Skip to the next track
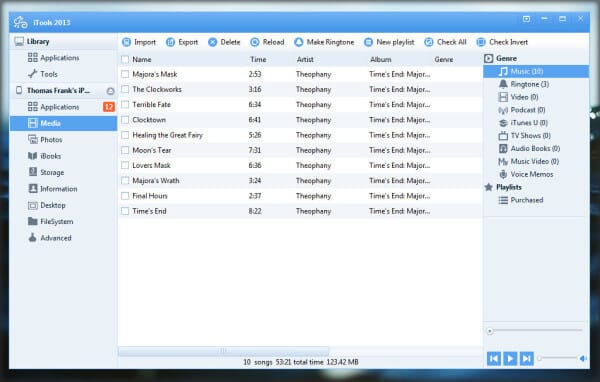 point(527,359)
